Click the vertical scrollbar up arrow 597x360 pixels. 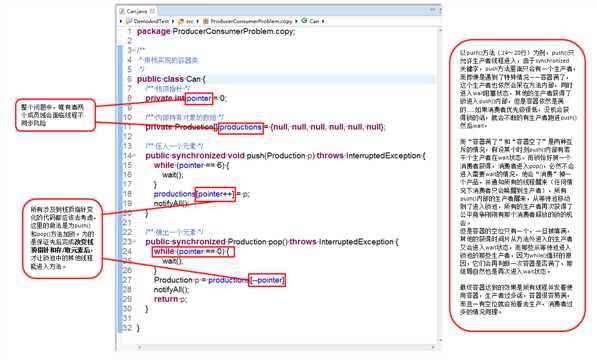point(441,30)
